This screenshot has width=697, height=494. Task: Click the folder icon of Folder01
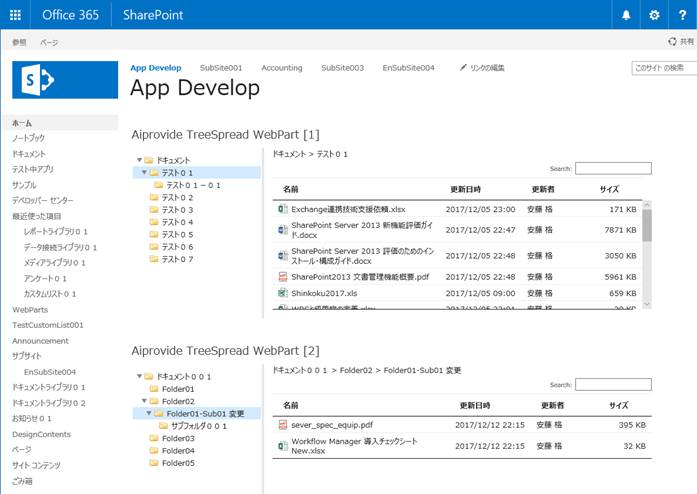[x=154, y=389]
